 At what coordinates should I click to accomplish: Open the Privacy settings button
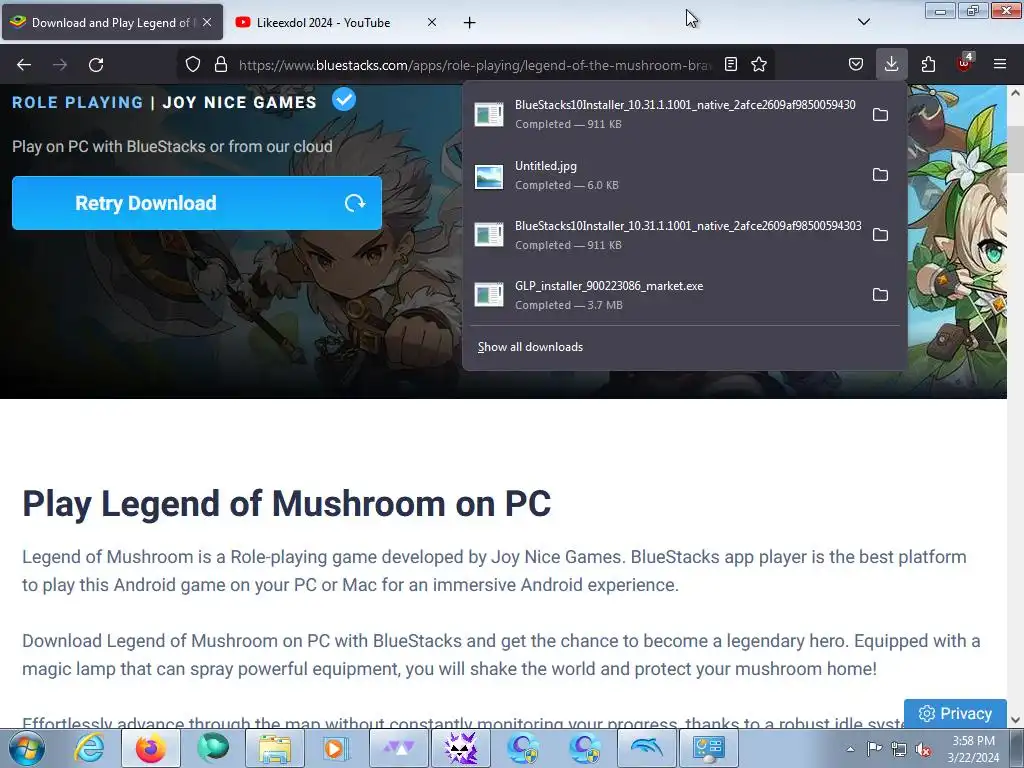point(955,714)
